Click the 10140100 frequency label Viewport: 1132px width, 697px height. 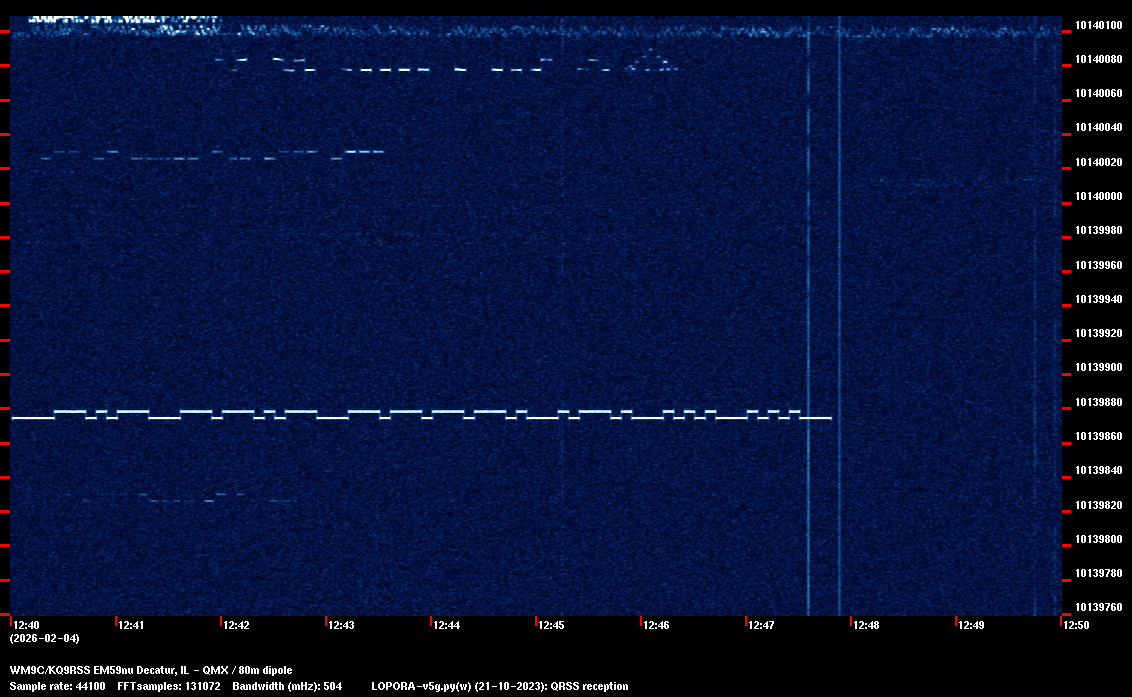point(1098,25)
